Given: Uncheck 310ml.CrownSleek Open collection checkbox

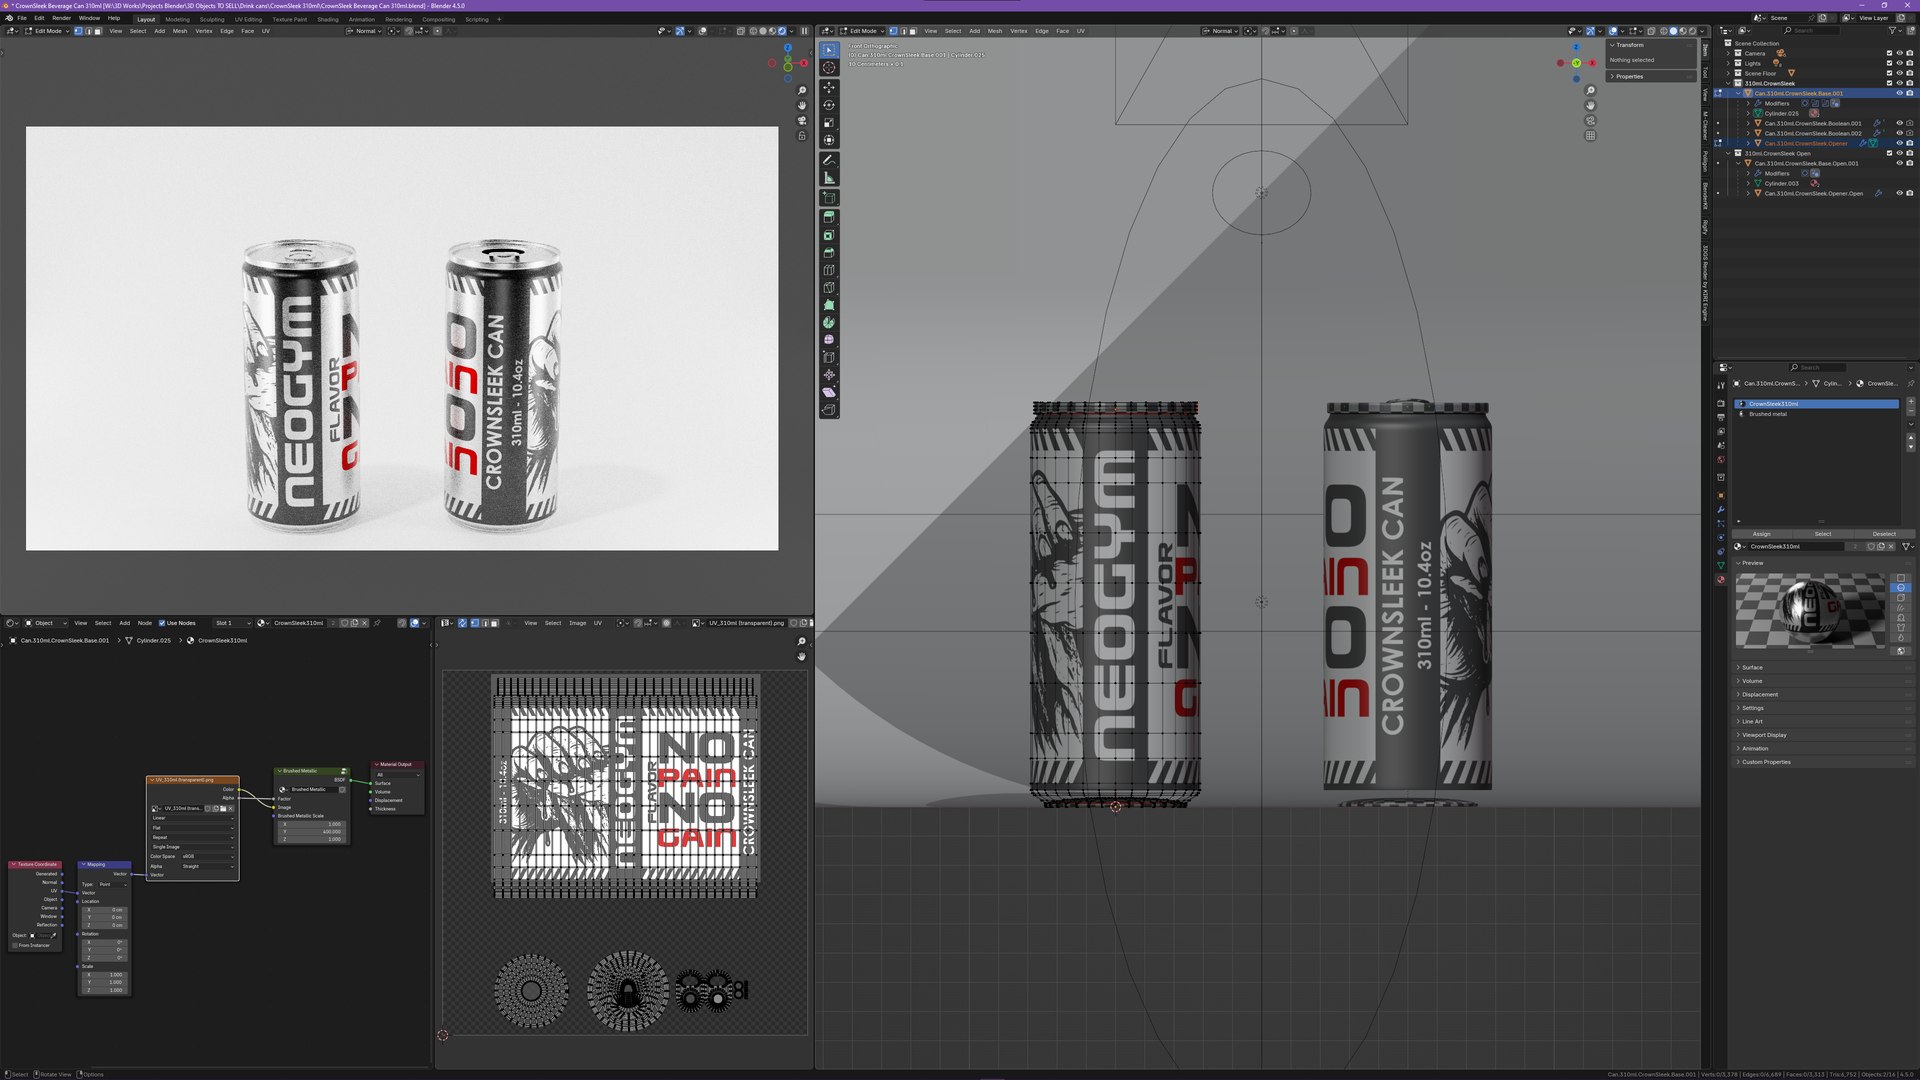Looking at the screenshot, I should [x=1889, y=153].
